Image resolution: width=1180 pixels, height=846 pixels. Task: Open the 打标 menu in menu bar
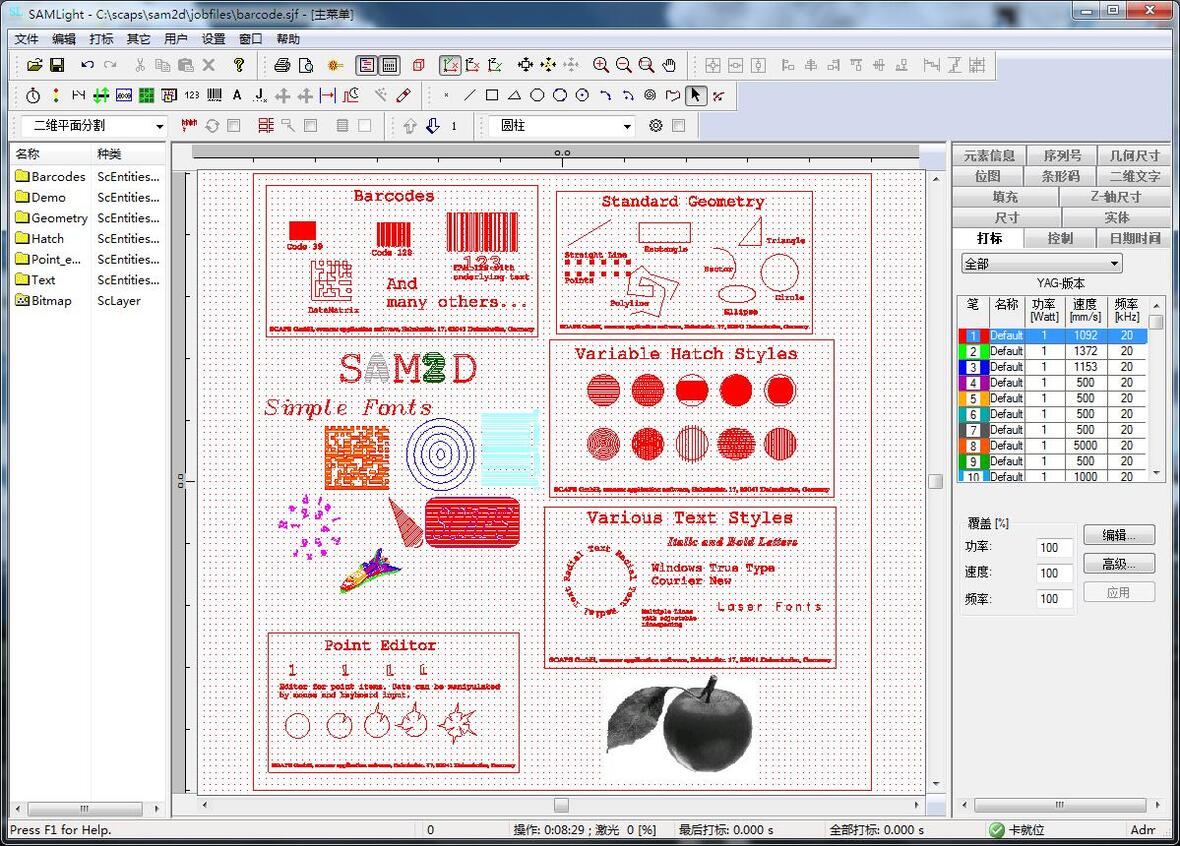[x=101, y=39]
